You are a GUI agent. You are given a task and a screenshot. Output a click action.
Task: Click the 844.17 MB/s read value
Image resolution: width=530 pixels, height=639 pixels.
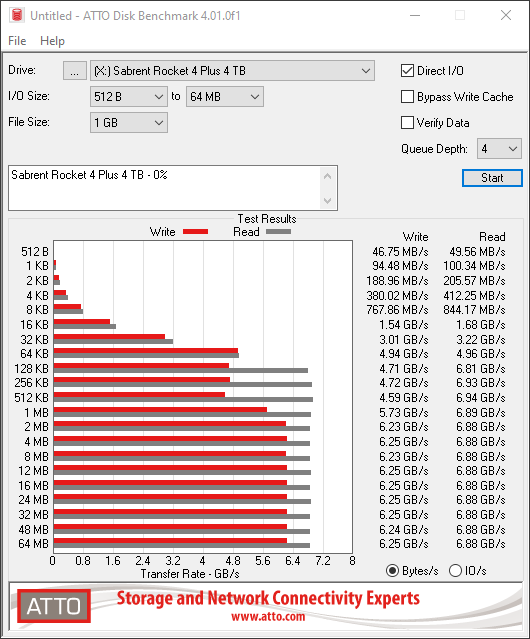point(474,310)
